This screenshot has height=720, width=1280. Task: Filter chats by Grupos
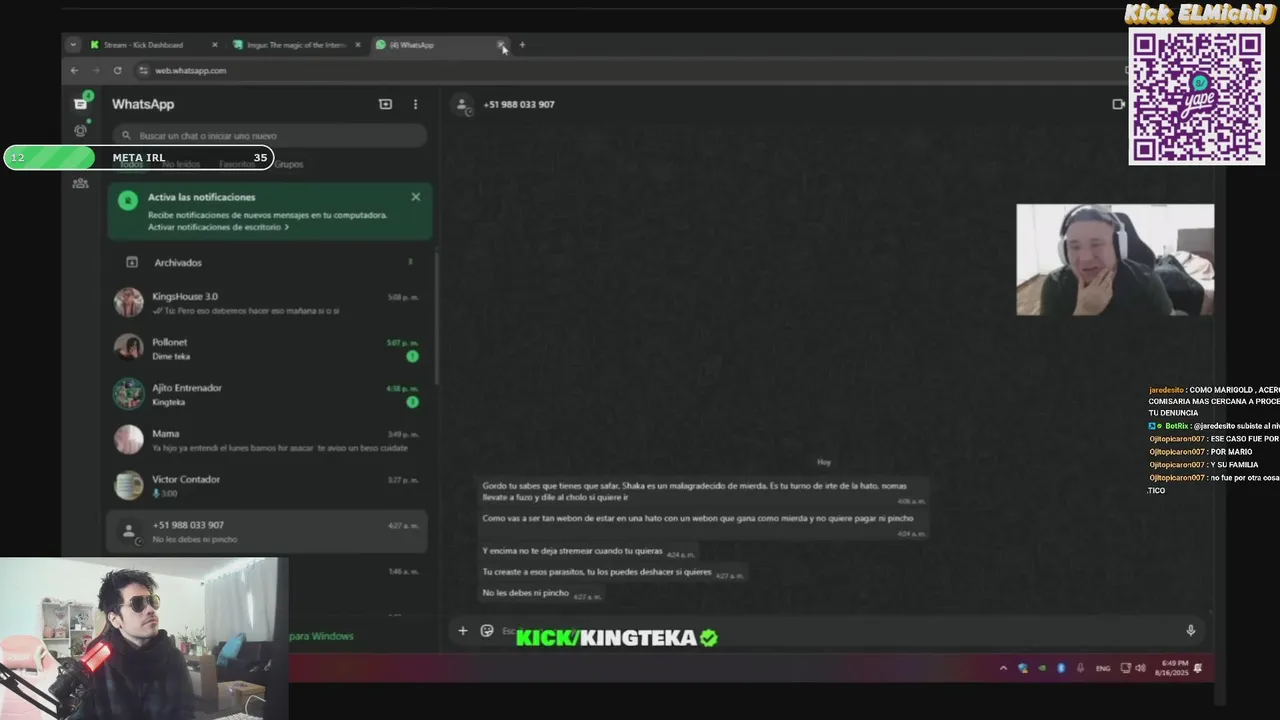point(289,164)
